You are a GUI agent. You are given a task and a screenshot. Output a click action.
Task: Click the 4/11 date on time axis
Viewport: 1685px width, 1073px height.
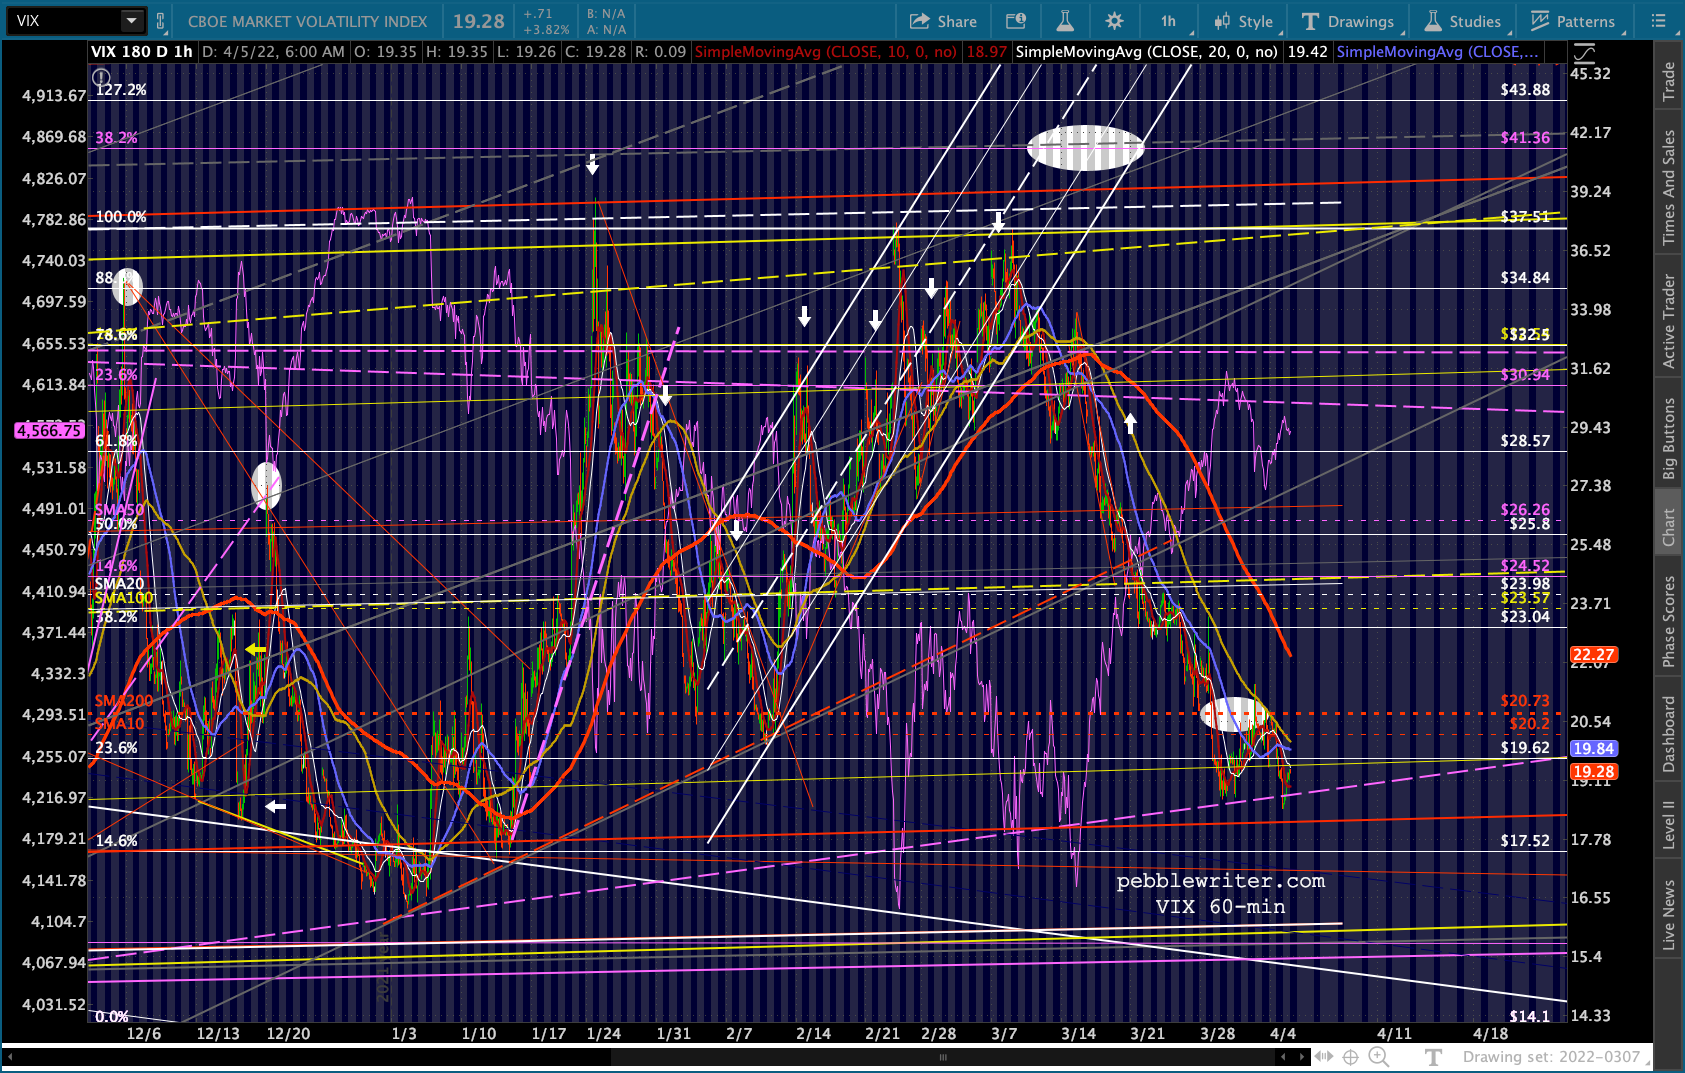pyautogui.click(x=1394, y=1033)
